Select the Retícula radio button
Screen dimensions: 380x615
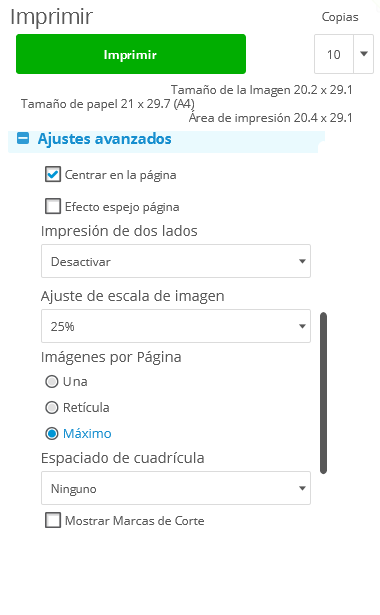click(x=52, y=408)
